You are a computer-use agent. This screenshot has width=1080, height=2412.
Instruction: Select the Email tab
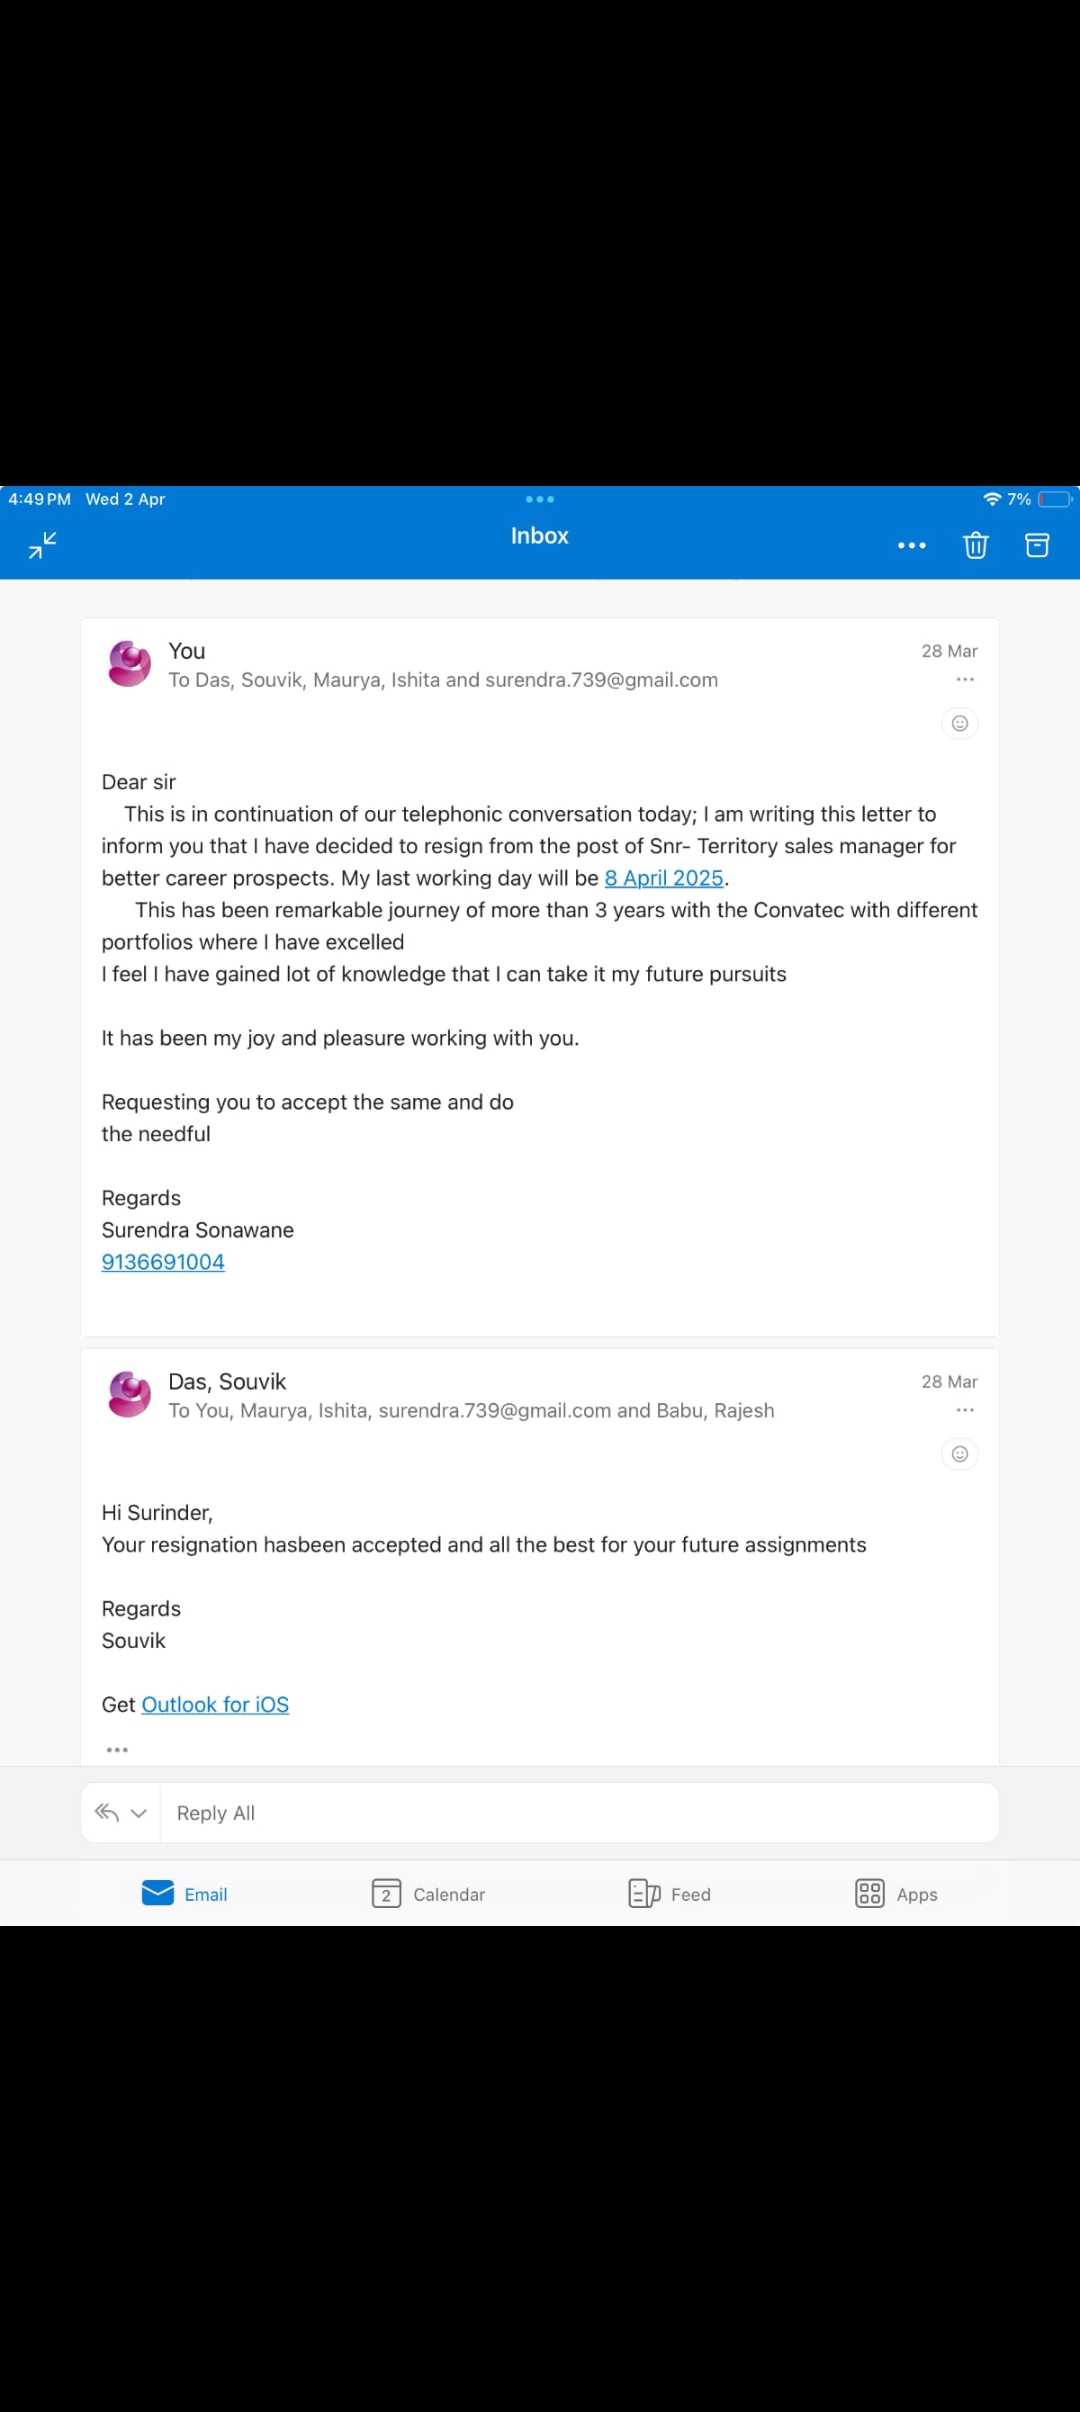coord(185,1894)
